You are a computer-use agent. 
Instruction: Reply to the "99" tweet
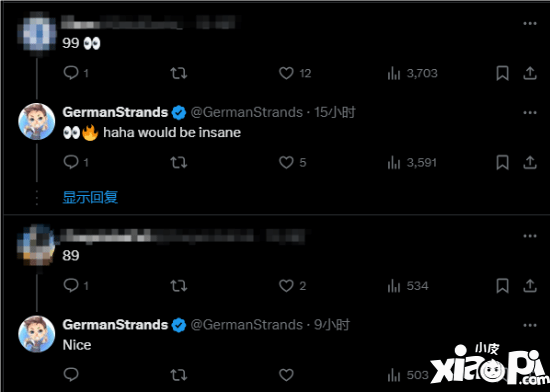click(x=71, y=73)
